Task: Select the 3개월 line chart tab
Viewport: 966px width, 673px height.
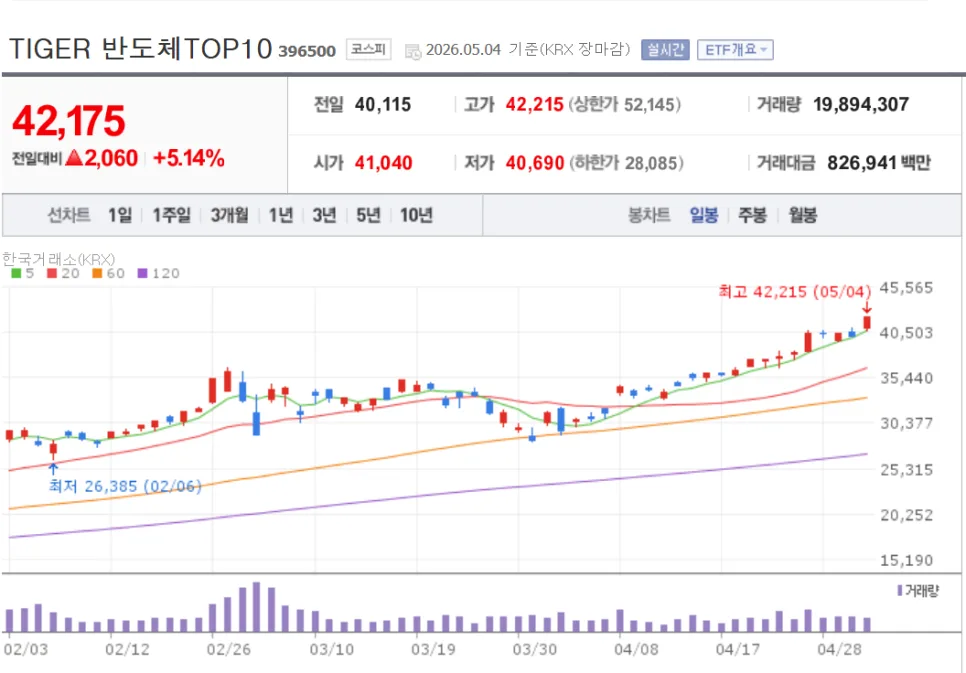Action: 229,215
